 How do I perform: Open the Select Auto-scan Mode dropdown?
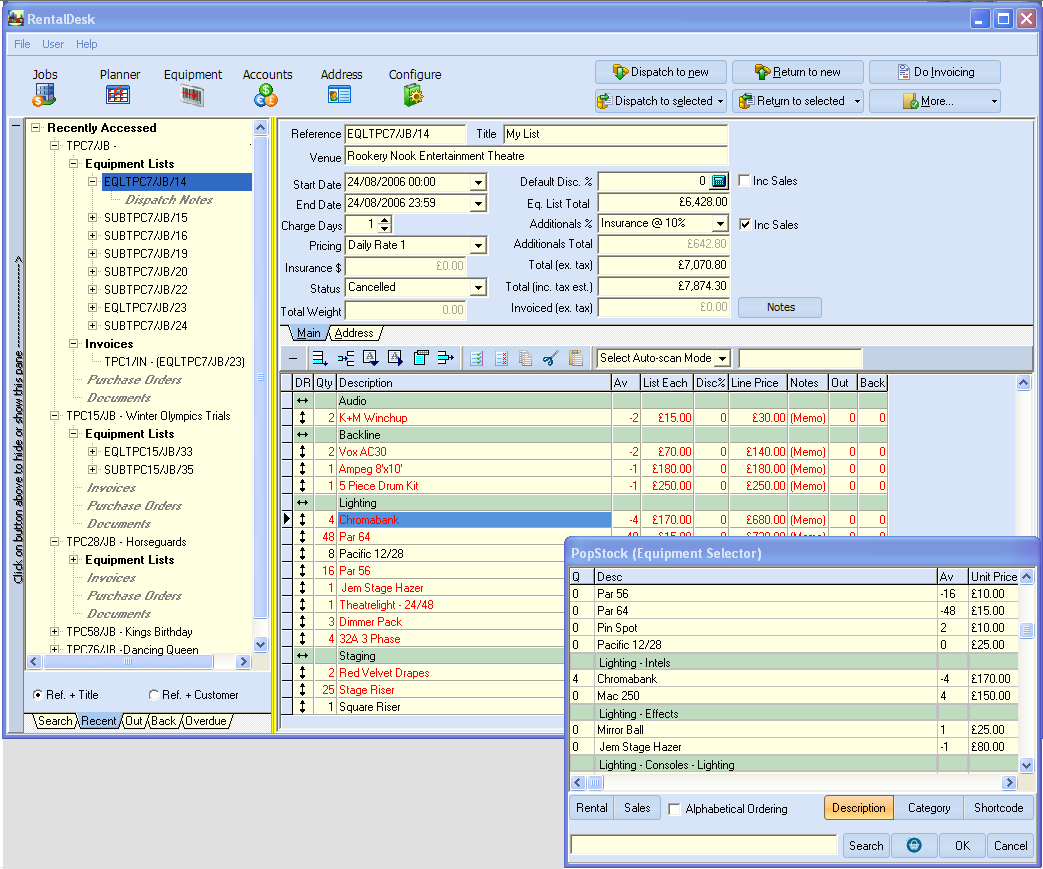[x=722, y=358]
